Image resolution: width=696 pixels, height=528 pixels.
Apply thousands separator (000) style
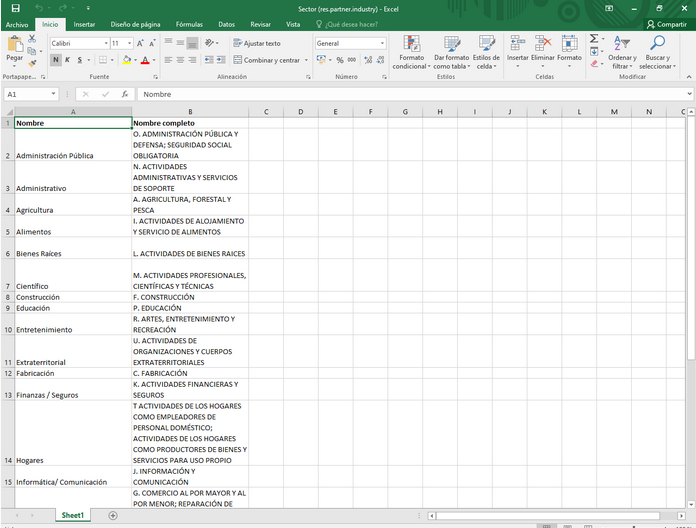352,60
